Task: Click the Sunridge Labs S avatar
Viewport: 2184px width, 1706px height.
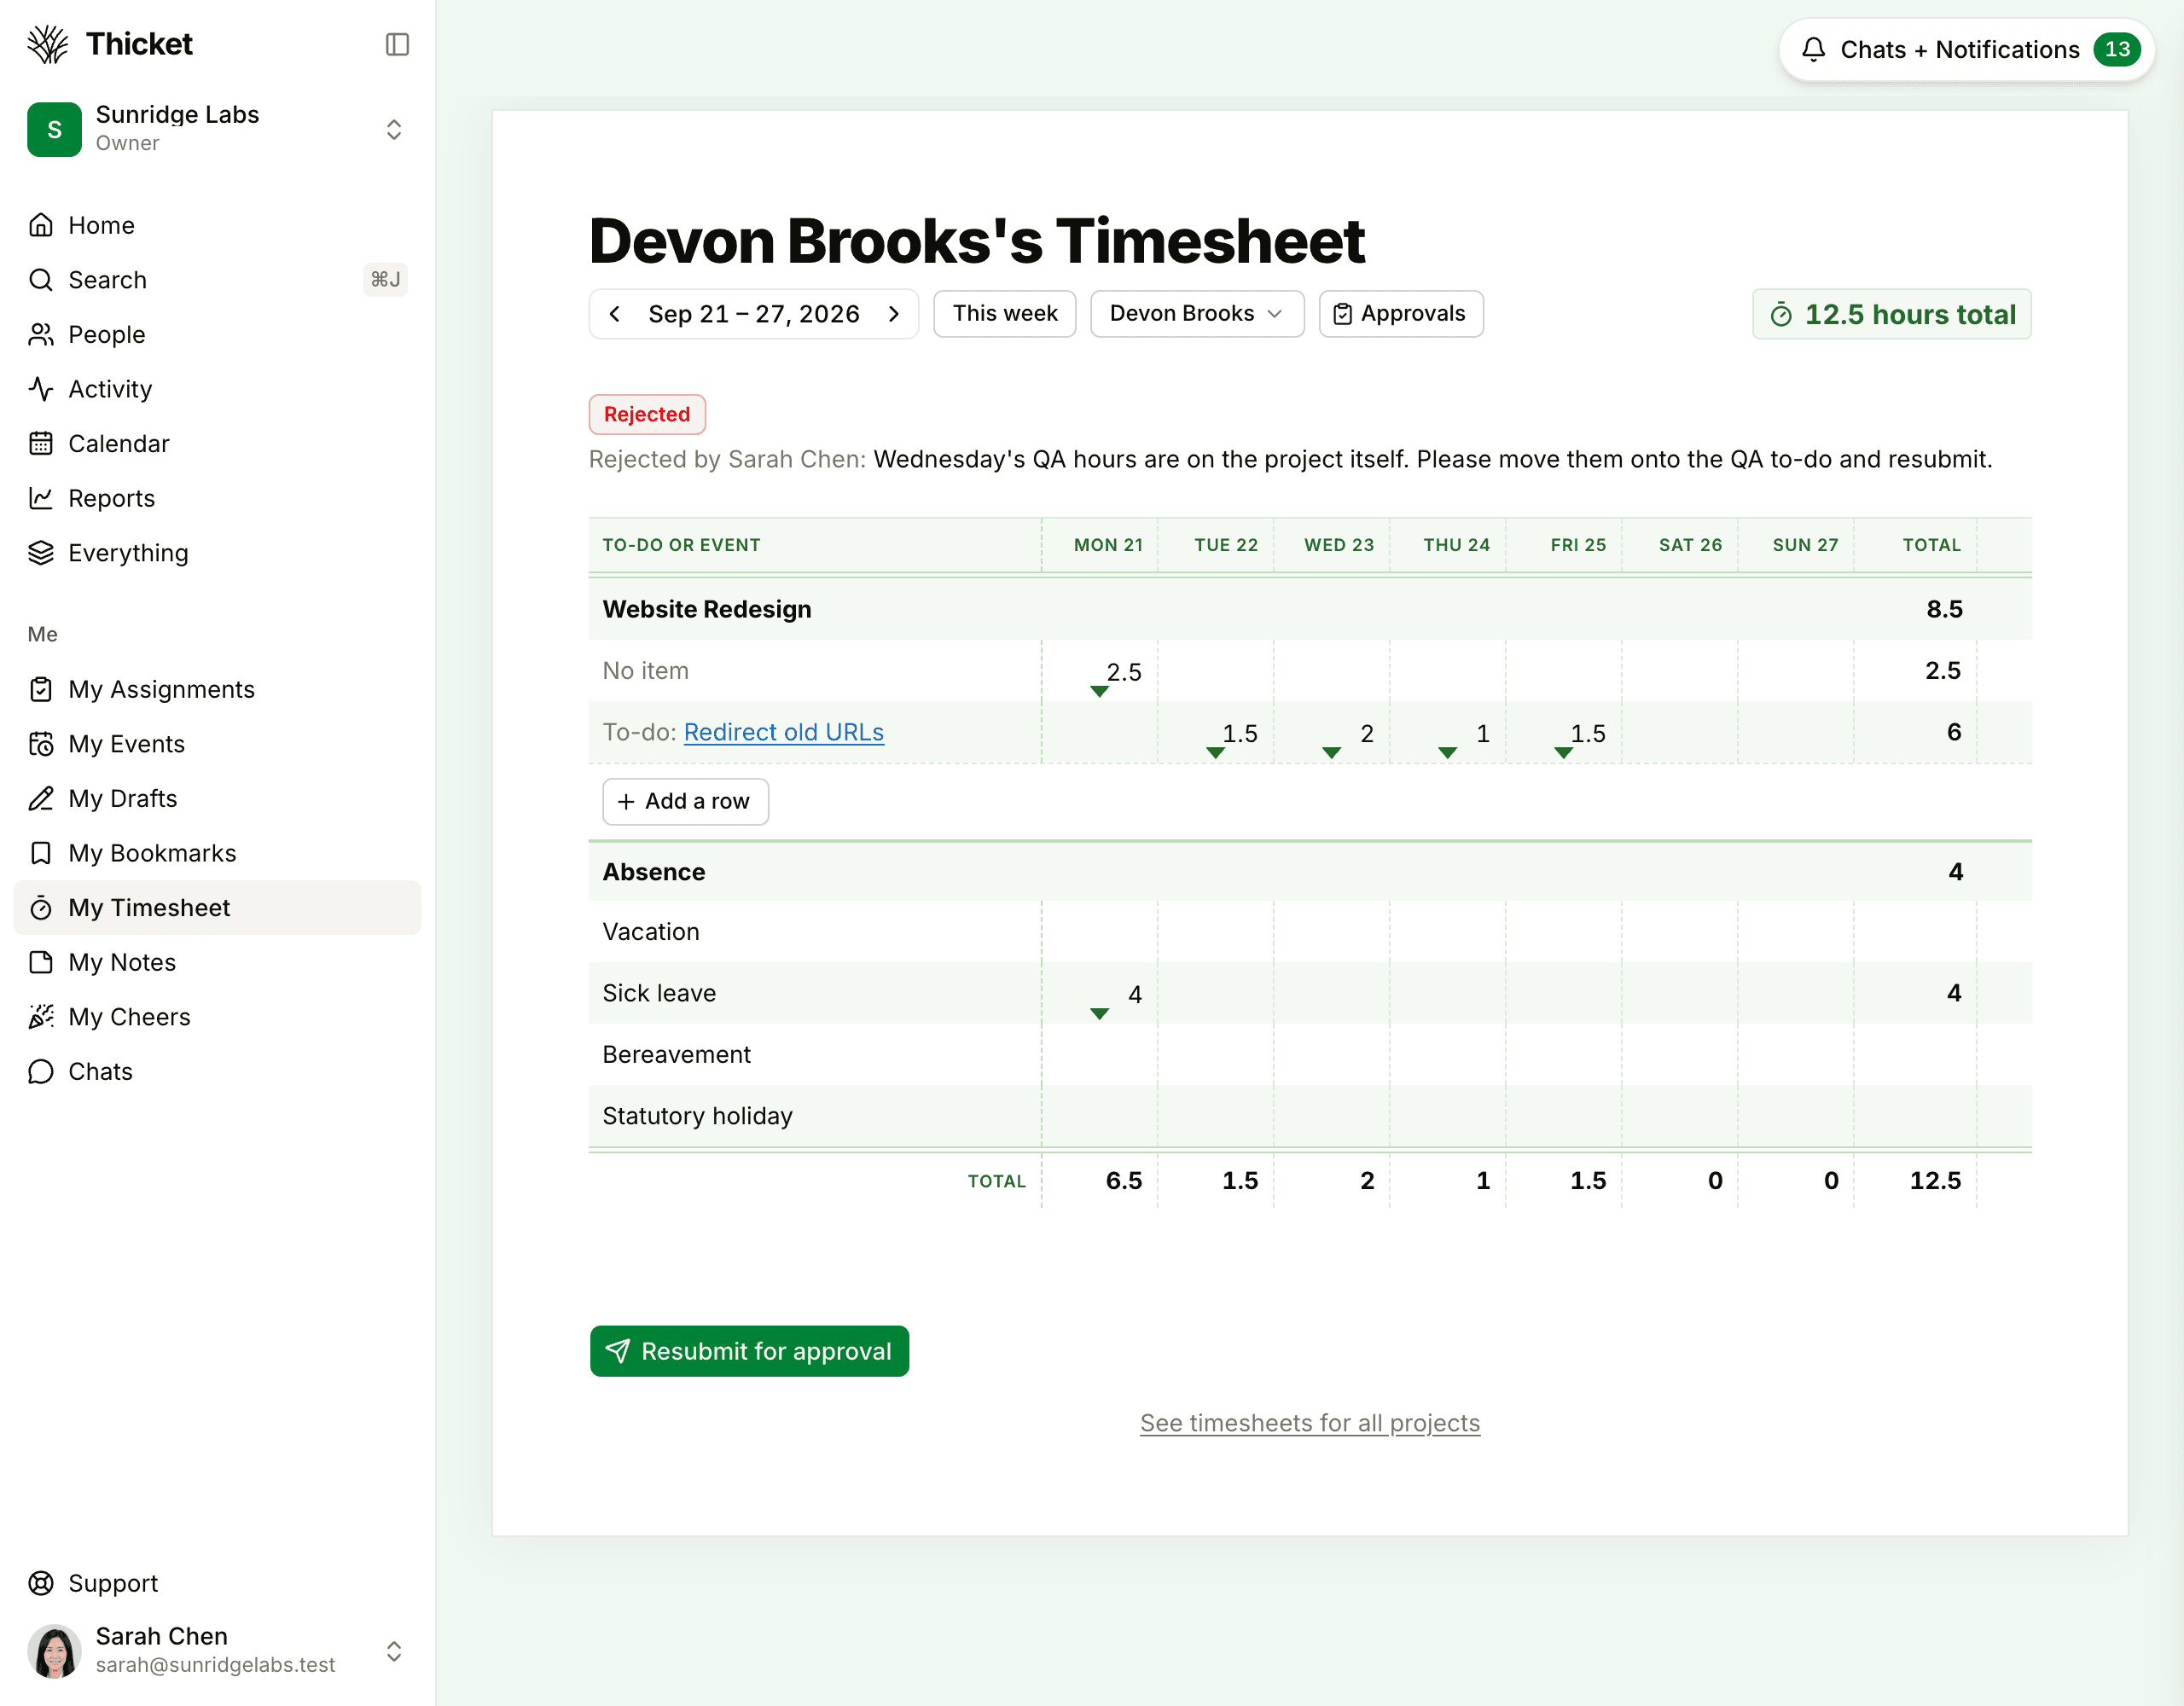Action: 54,129
